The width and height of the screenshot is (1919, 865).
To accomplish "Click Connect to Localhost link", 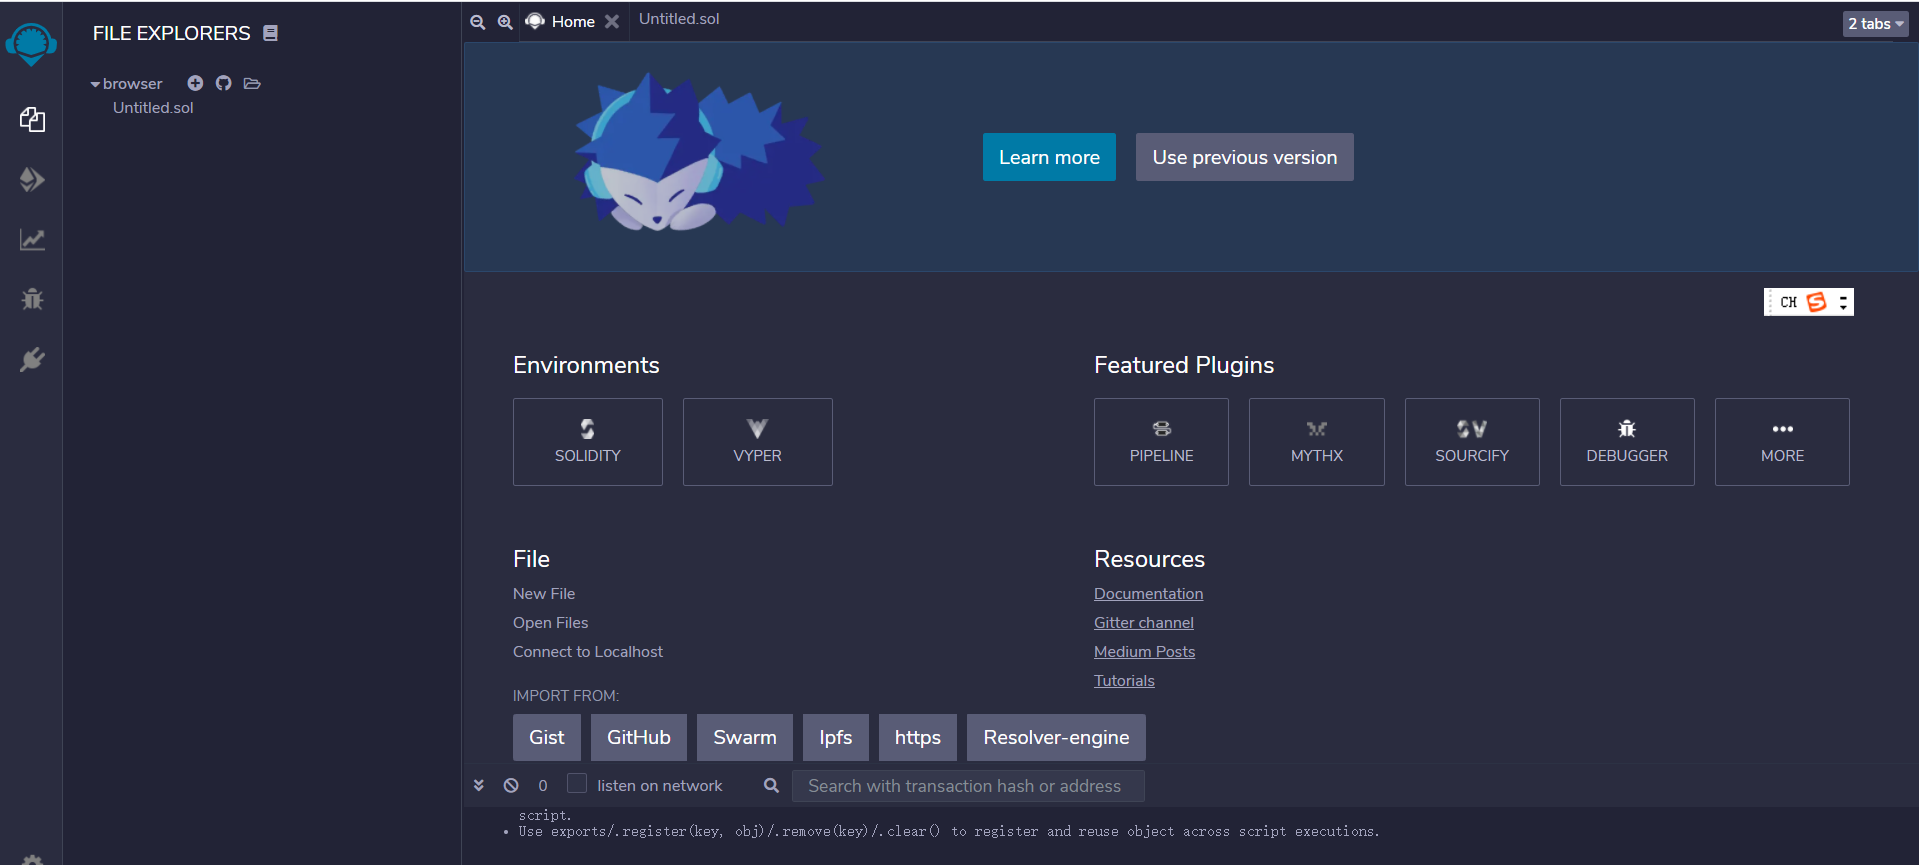I will [588, 652].
